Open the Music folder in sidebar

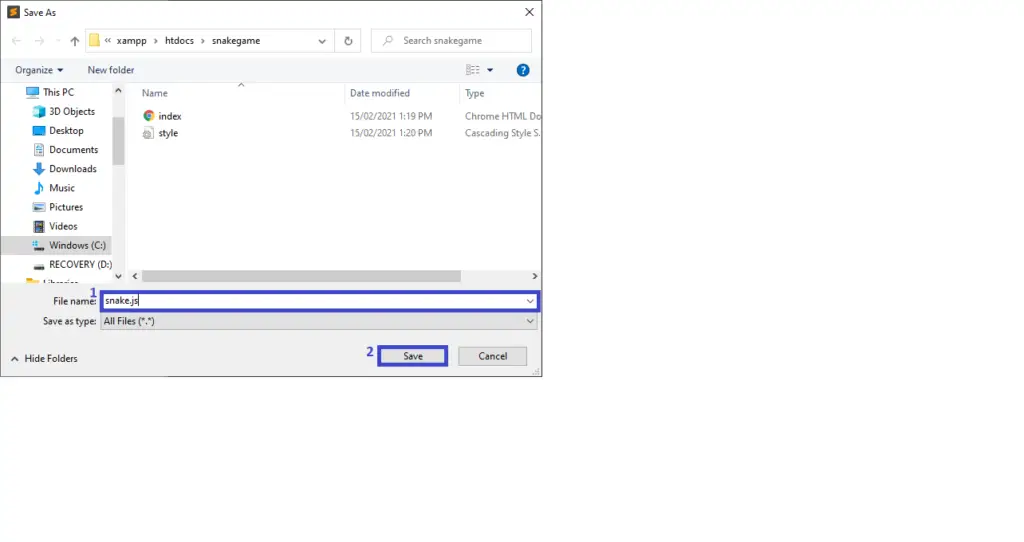coord(62,188)
